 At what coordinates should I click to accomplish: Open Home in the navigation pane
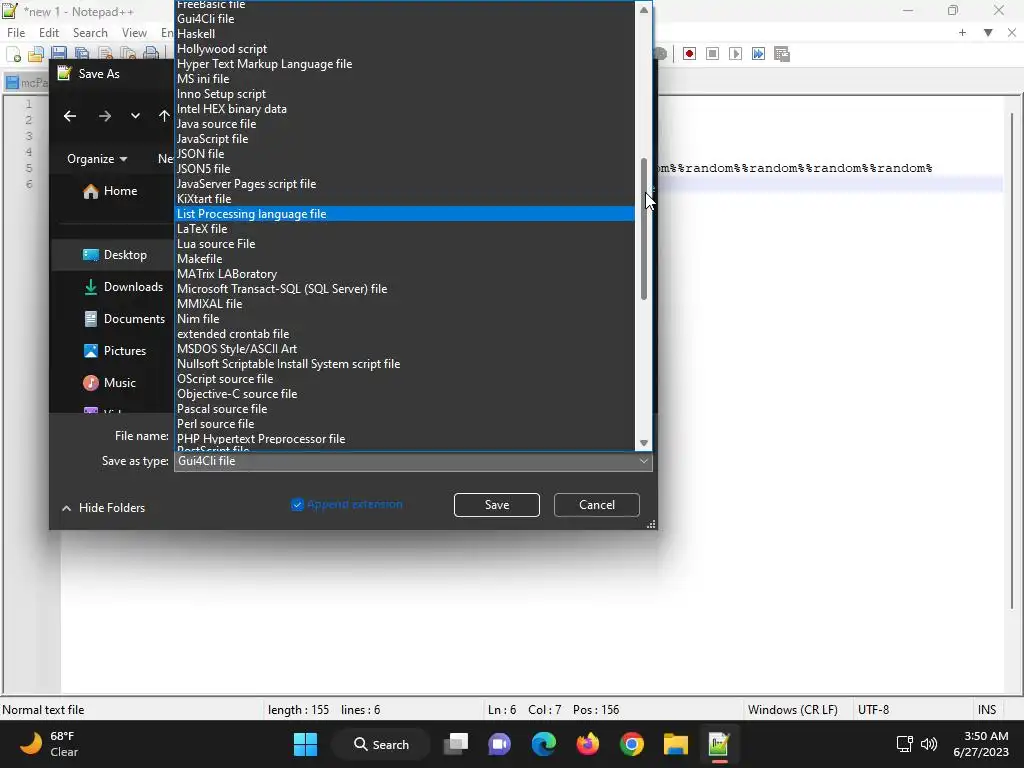110,191
